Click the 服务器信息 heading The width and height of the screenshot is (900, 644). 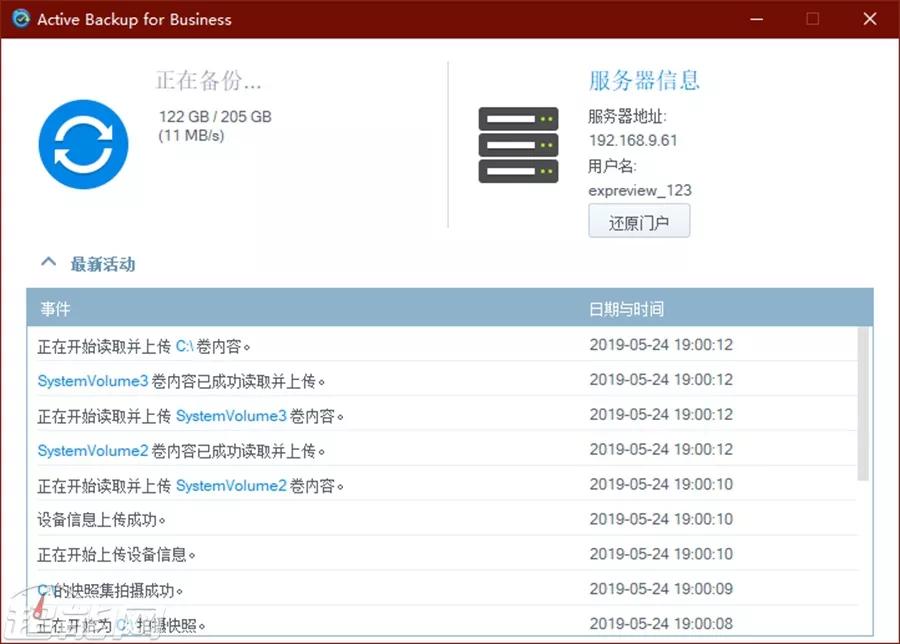tap(644, 80)
